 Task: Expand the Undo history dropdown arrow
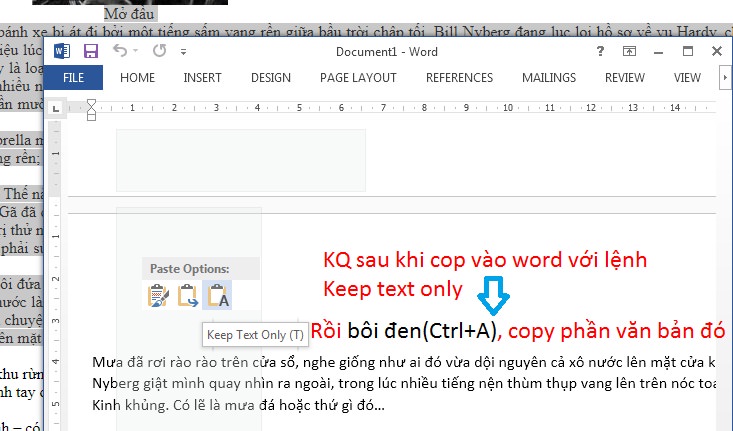(135, 51)
